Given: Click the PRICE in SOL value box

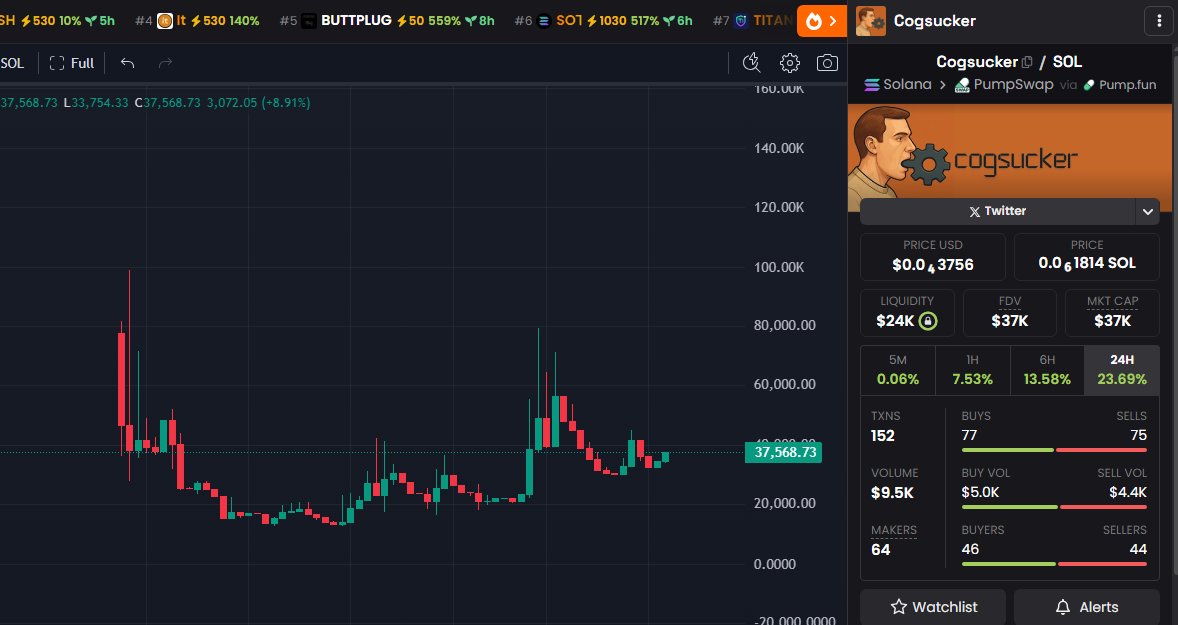Looking at the screenshot, I should [x=1087, y=257].
